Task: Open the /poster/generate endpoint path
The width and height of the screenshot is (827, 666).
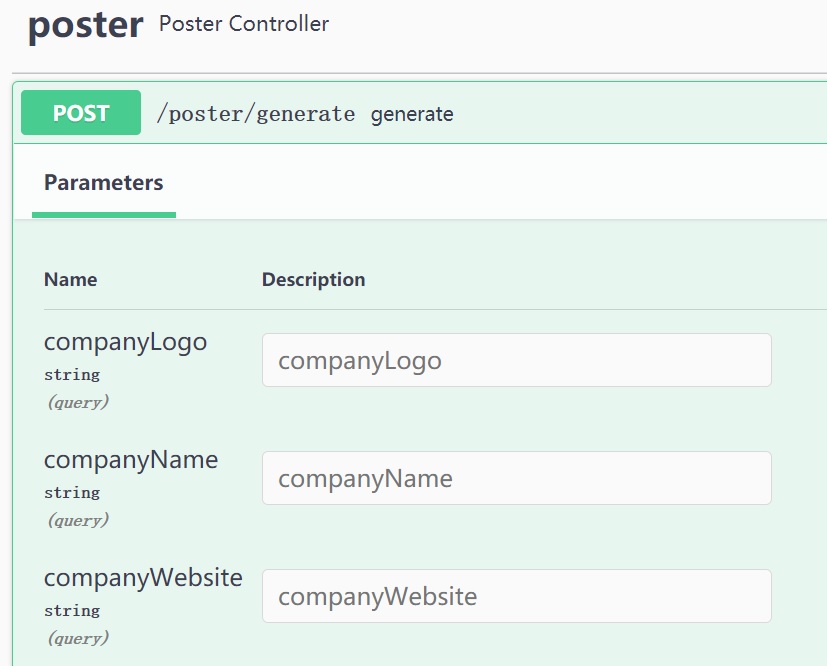Action: 256,114
